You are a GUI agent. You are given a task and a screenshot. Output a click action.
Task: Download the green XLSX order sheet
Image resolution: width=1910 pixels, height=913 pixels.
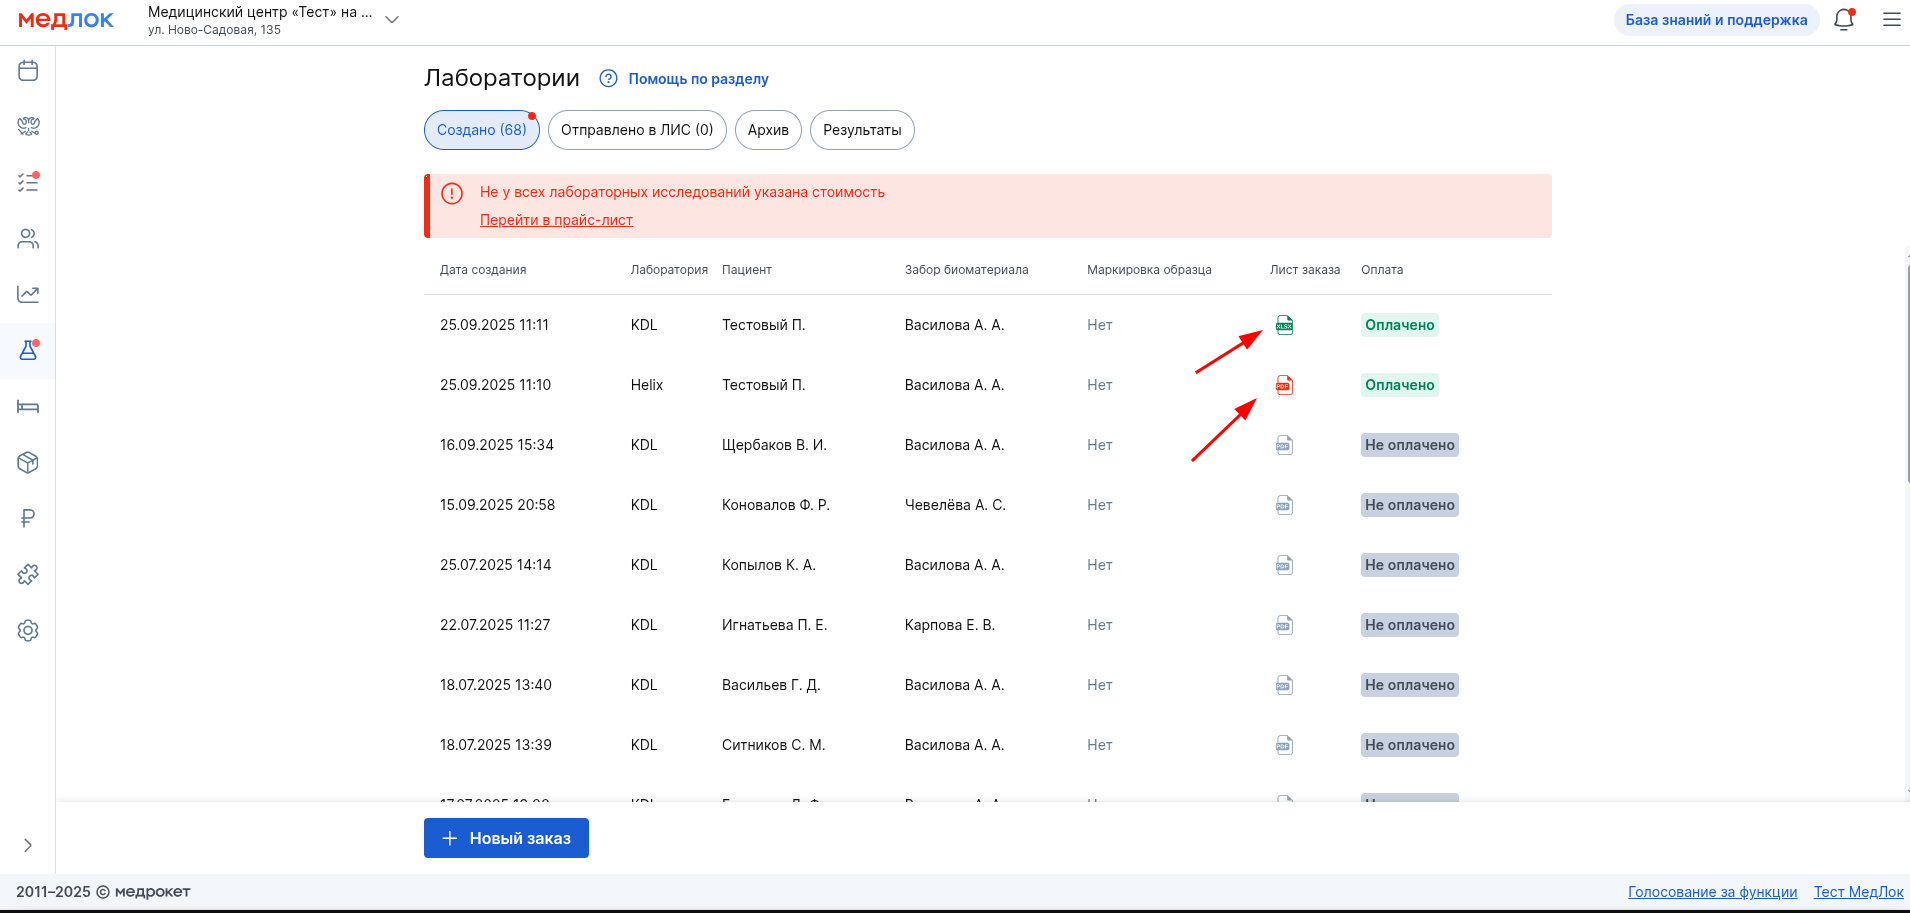1284,325
